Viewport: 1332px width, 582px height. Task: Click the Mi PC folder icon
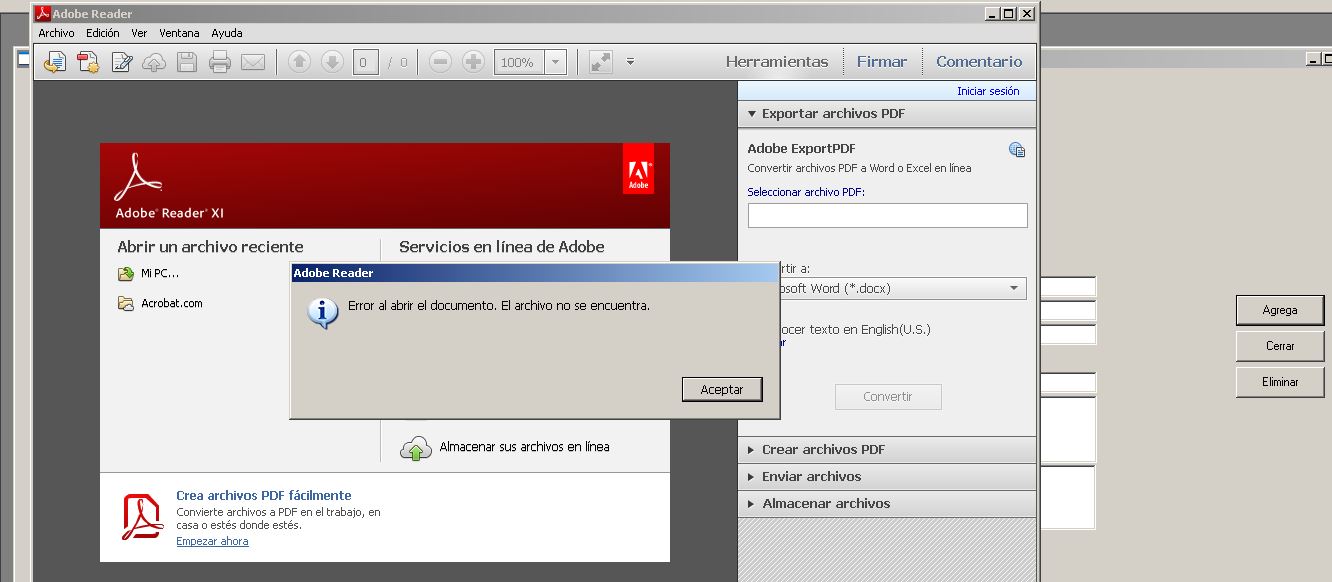(x=126, y=274)
